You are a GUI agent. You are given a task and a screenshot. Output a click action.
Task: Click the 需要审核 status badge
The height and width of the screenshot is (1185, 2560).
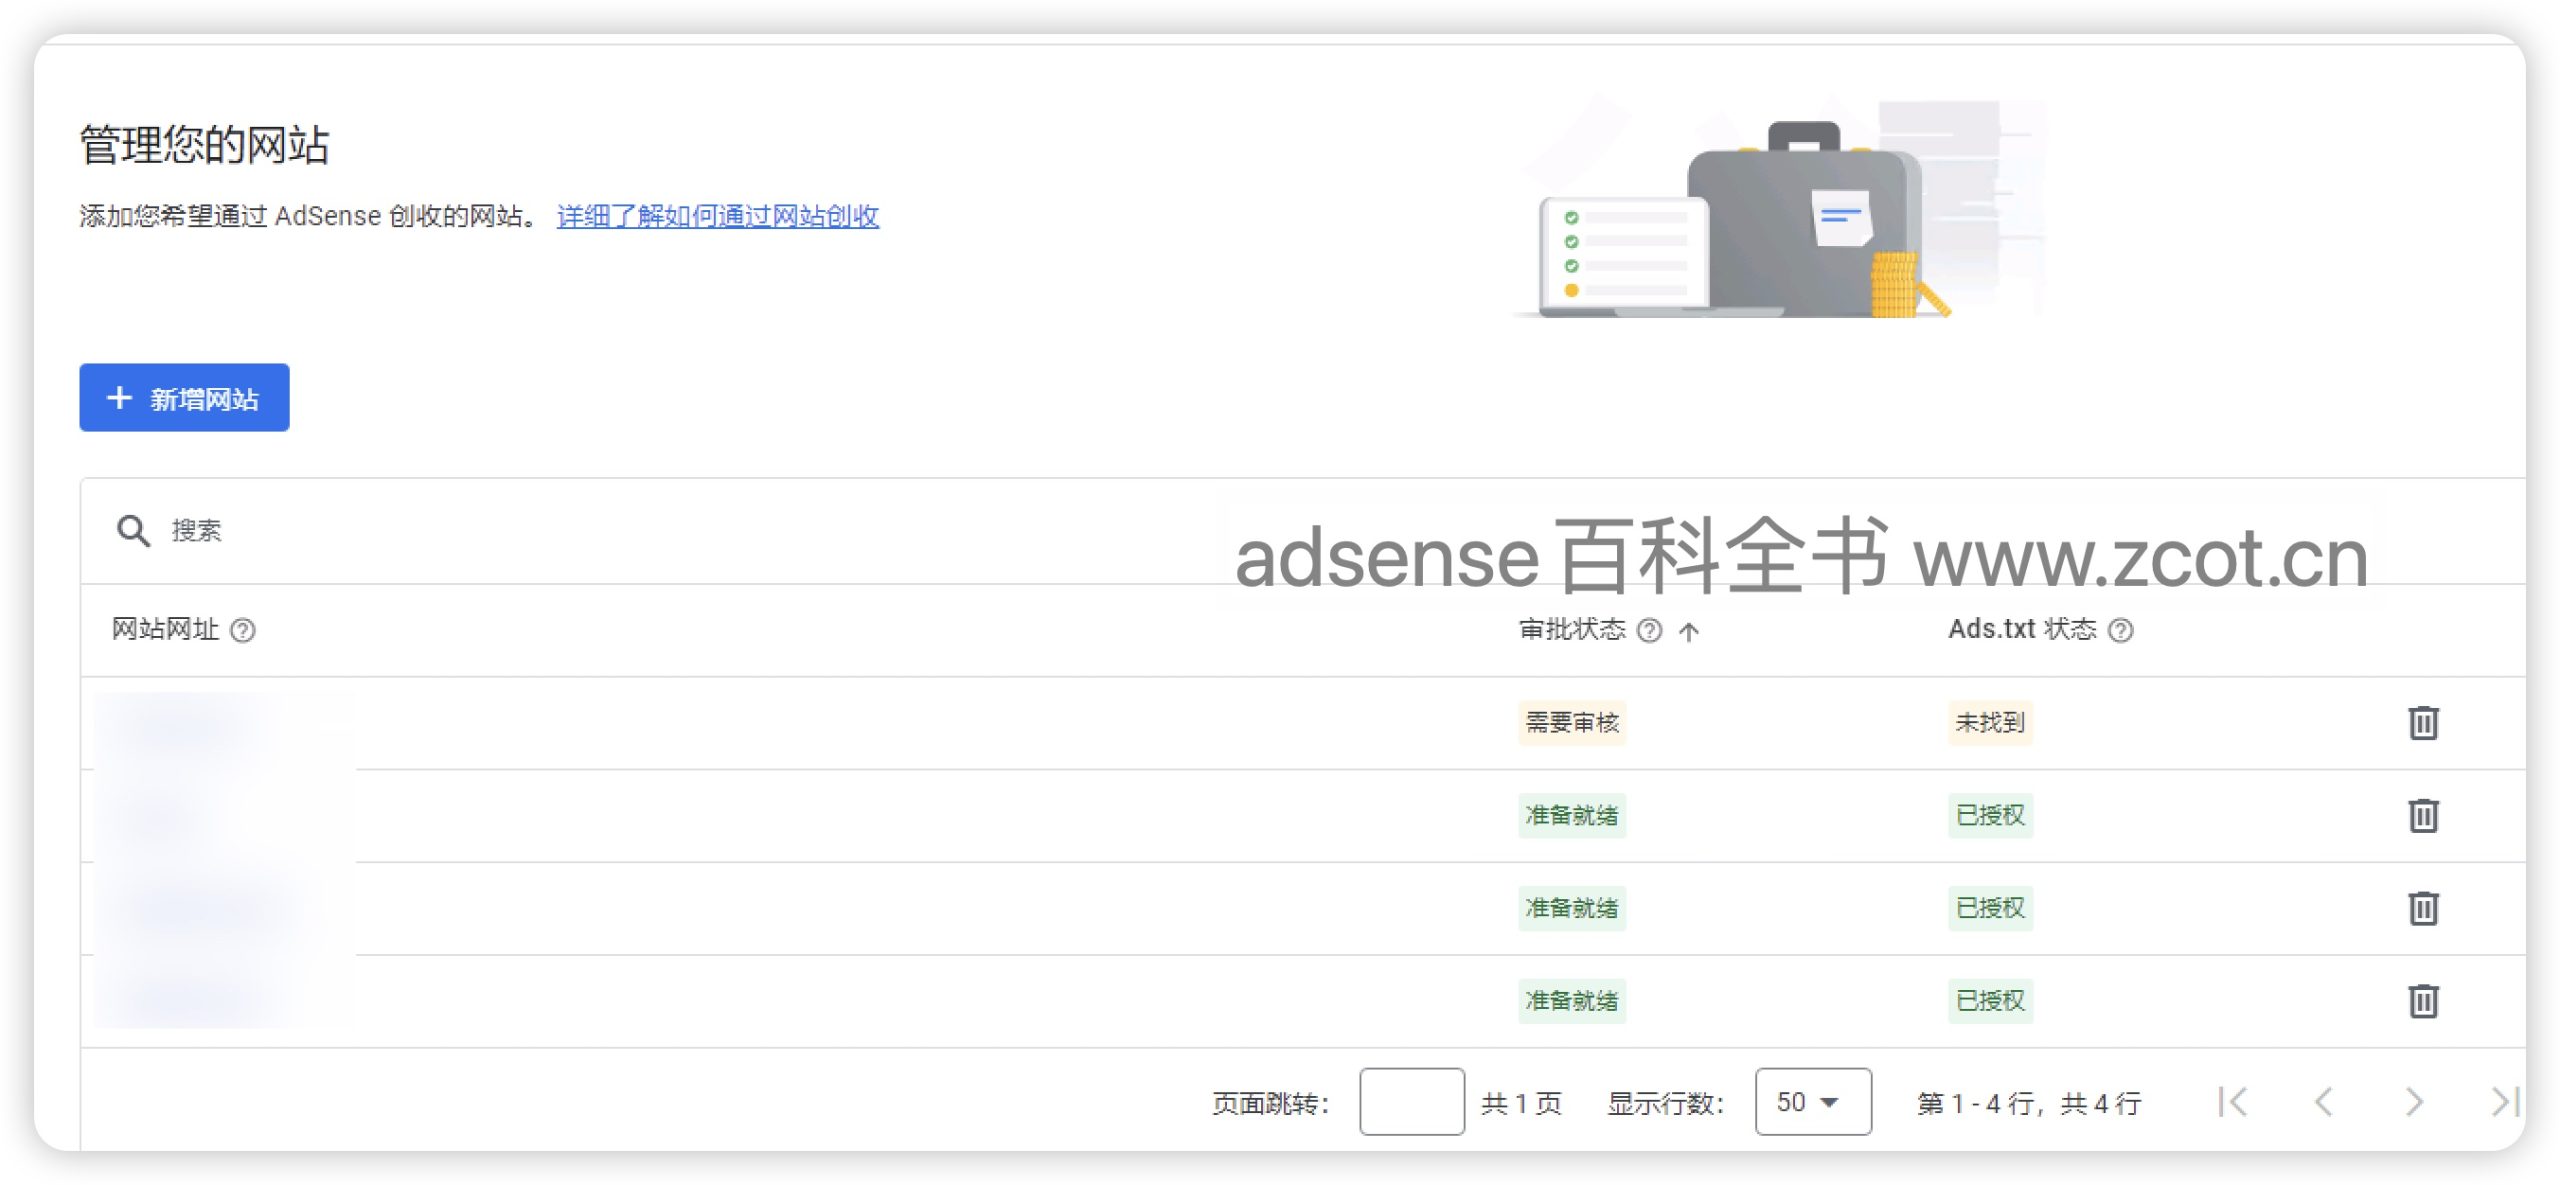click(1572, 722)
